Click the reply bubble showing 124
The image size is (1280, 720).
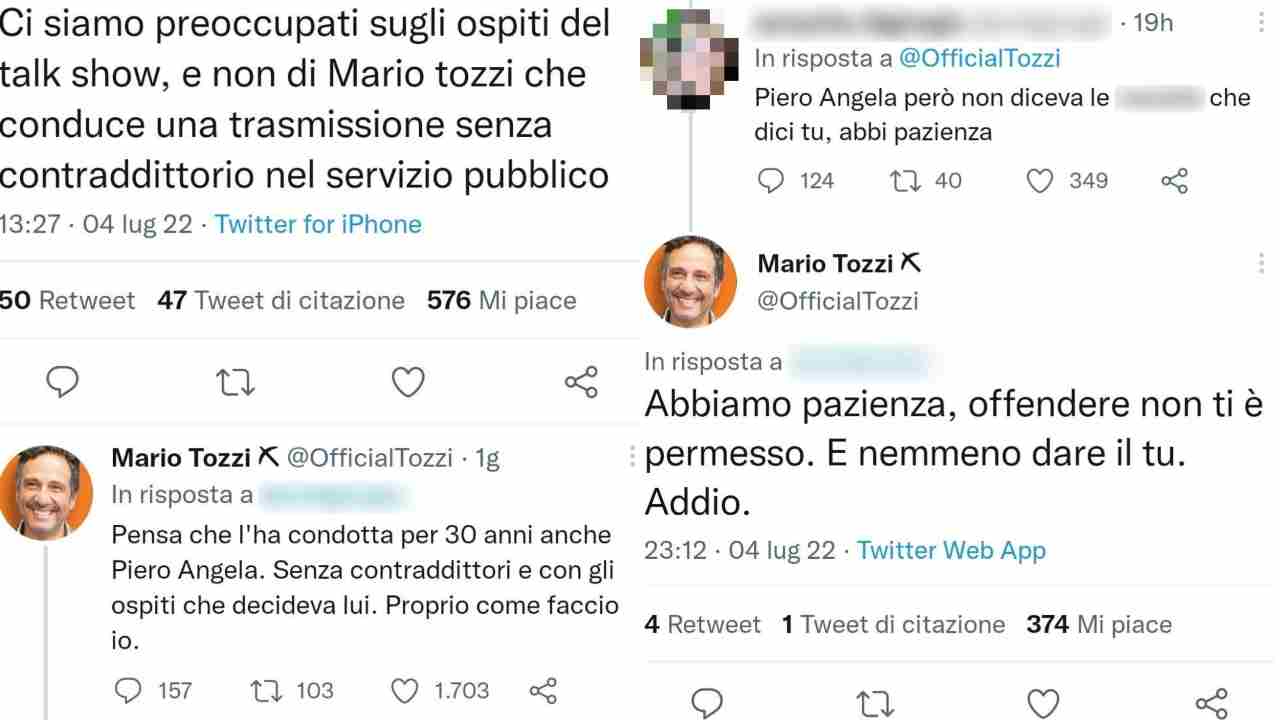(770, 180)
